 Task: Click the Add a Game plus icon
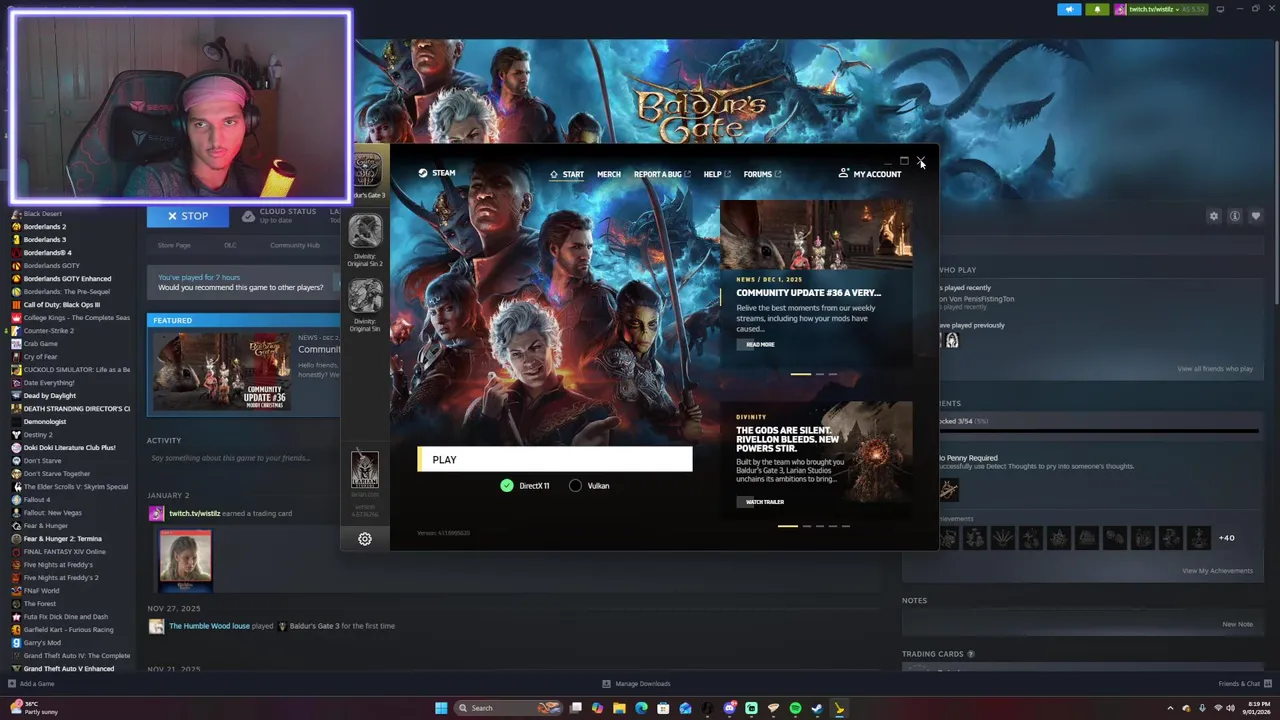coord(12,684)
